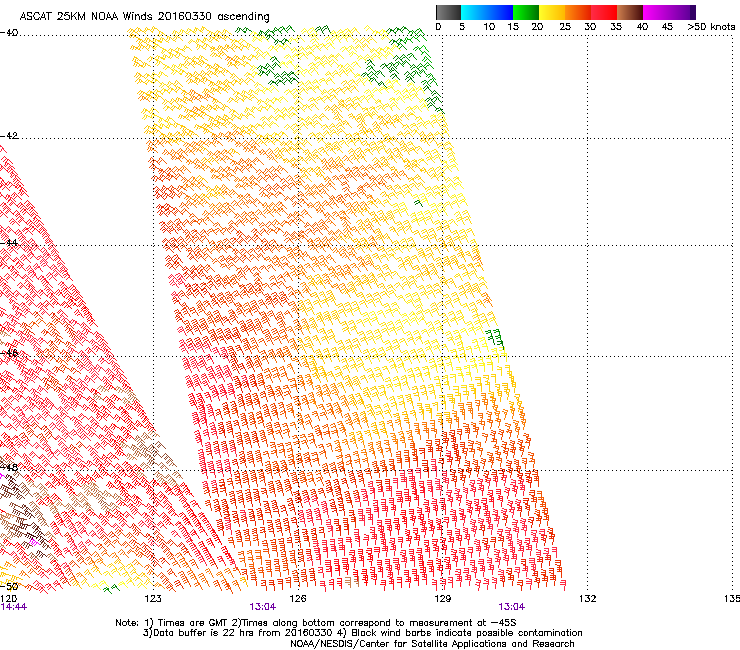This screenshot has width=740, height=650.
Task: Click the -44 latitude axis label
Action: pyautogui.click(x=9, y=243)
